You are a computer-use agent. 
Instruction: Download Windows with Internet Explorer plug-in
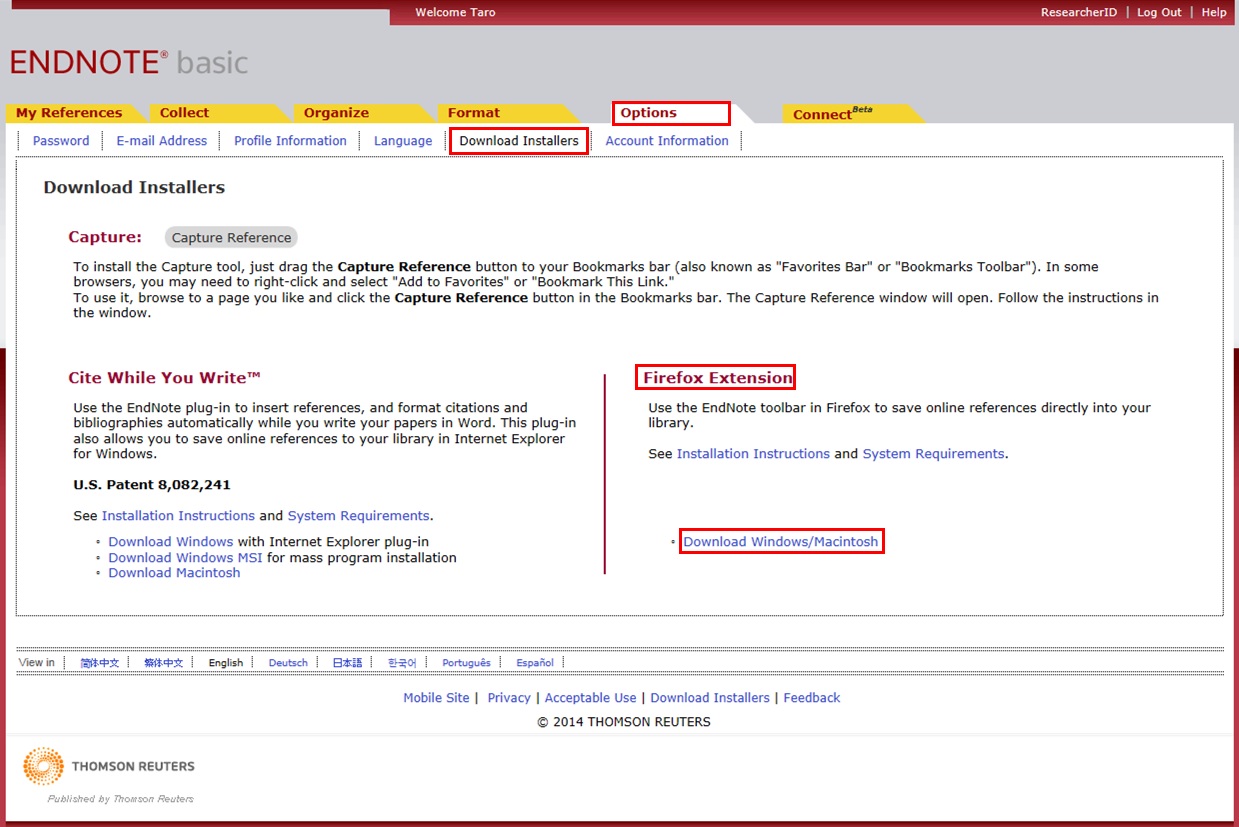pos(170,542)
